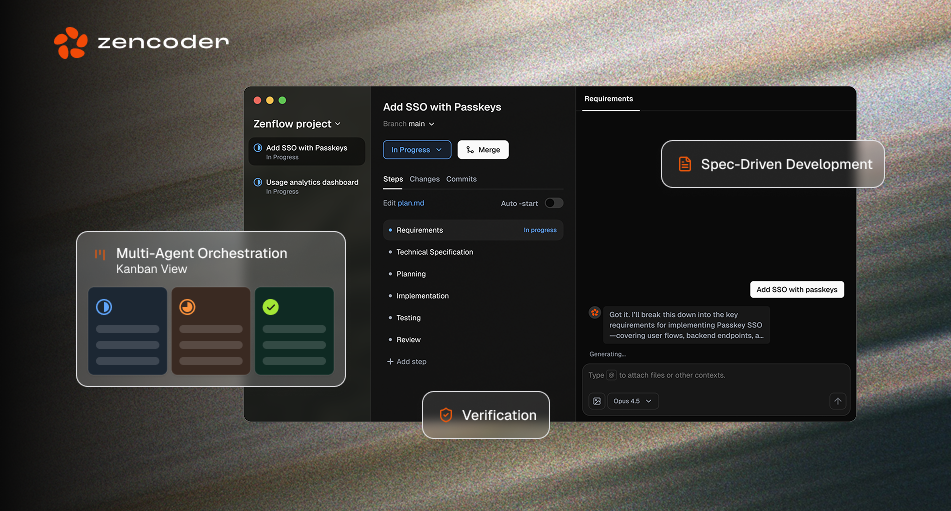951x511 pixels.
Task: Click the Spec-Driven Development document icon
Action: click(685, 164)
